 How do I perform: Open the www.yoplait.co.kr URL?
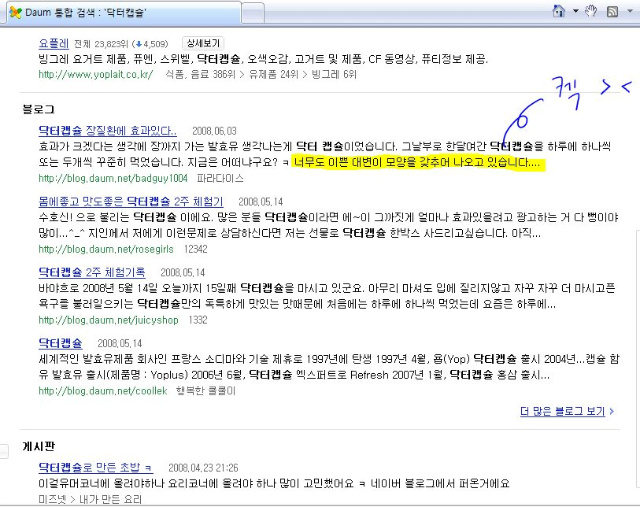pos(96,74)
